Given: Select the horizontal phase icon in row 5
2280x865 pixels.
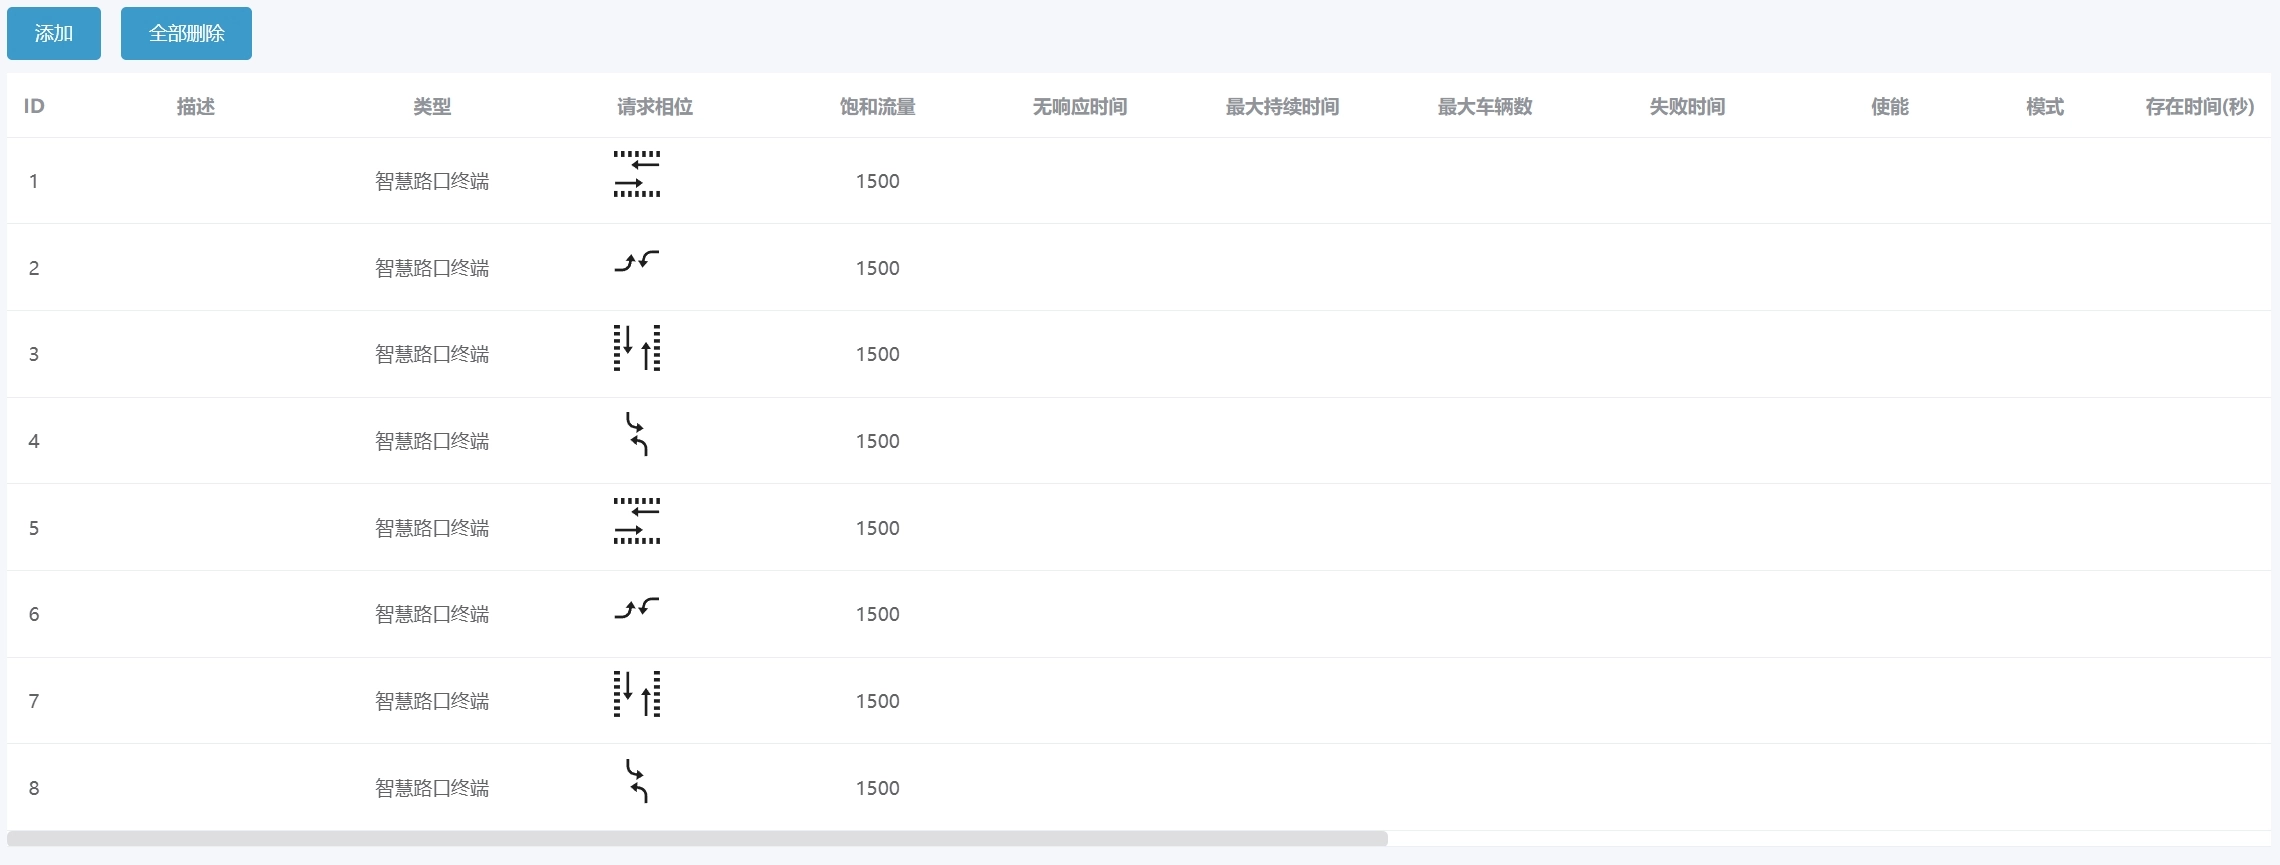Looking at the screenshot, I should point(637,521).
